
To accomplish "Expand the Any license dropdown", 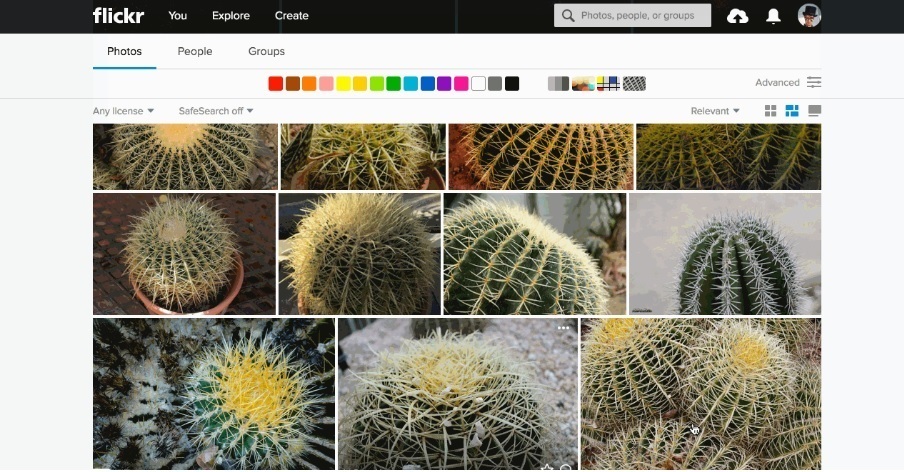I will [x=123, y=111].
